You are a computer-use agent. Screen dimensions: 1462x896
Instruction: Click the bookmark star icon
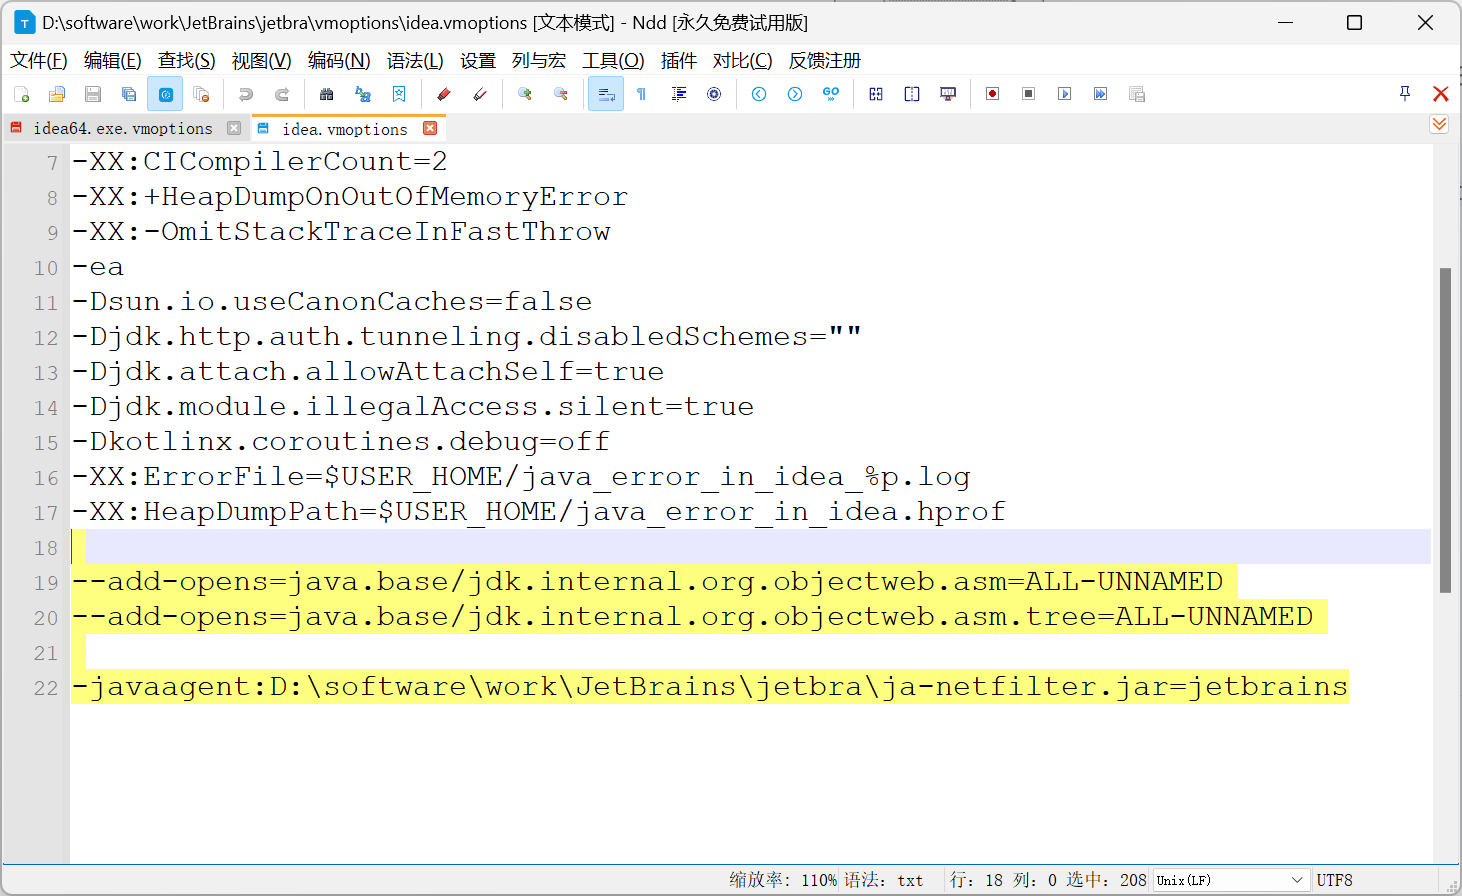[x=399, y=94]
